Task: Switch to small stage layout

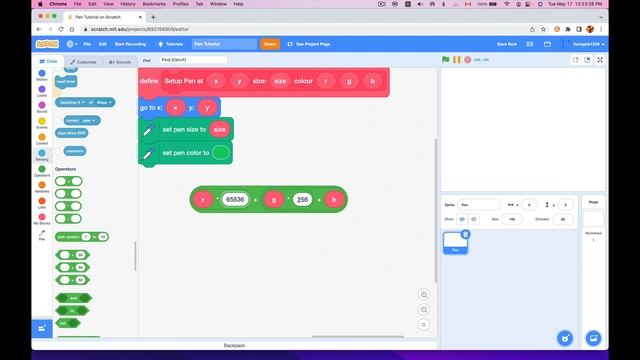Action: coord(576,60)
